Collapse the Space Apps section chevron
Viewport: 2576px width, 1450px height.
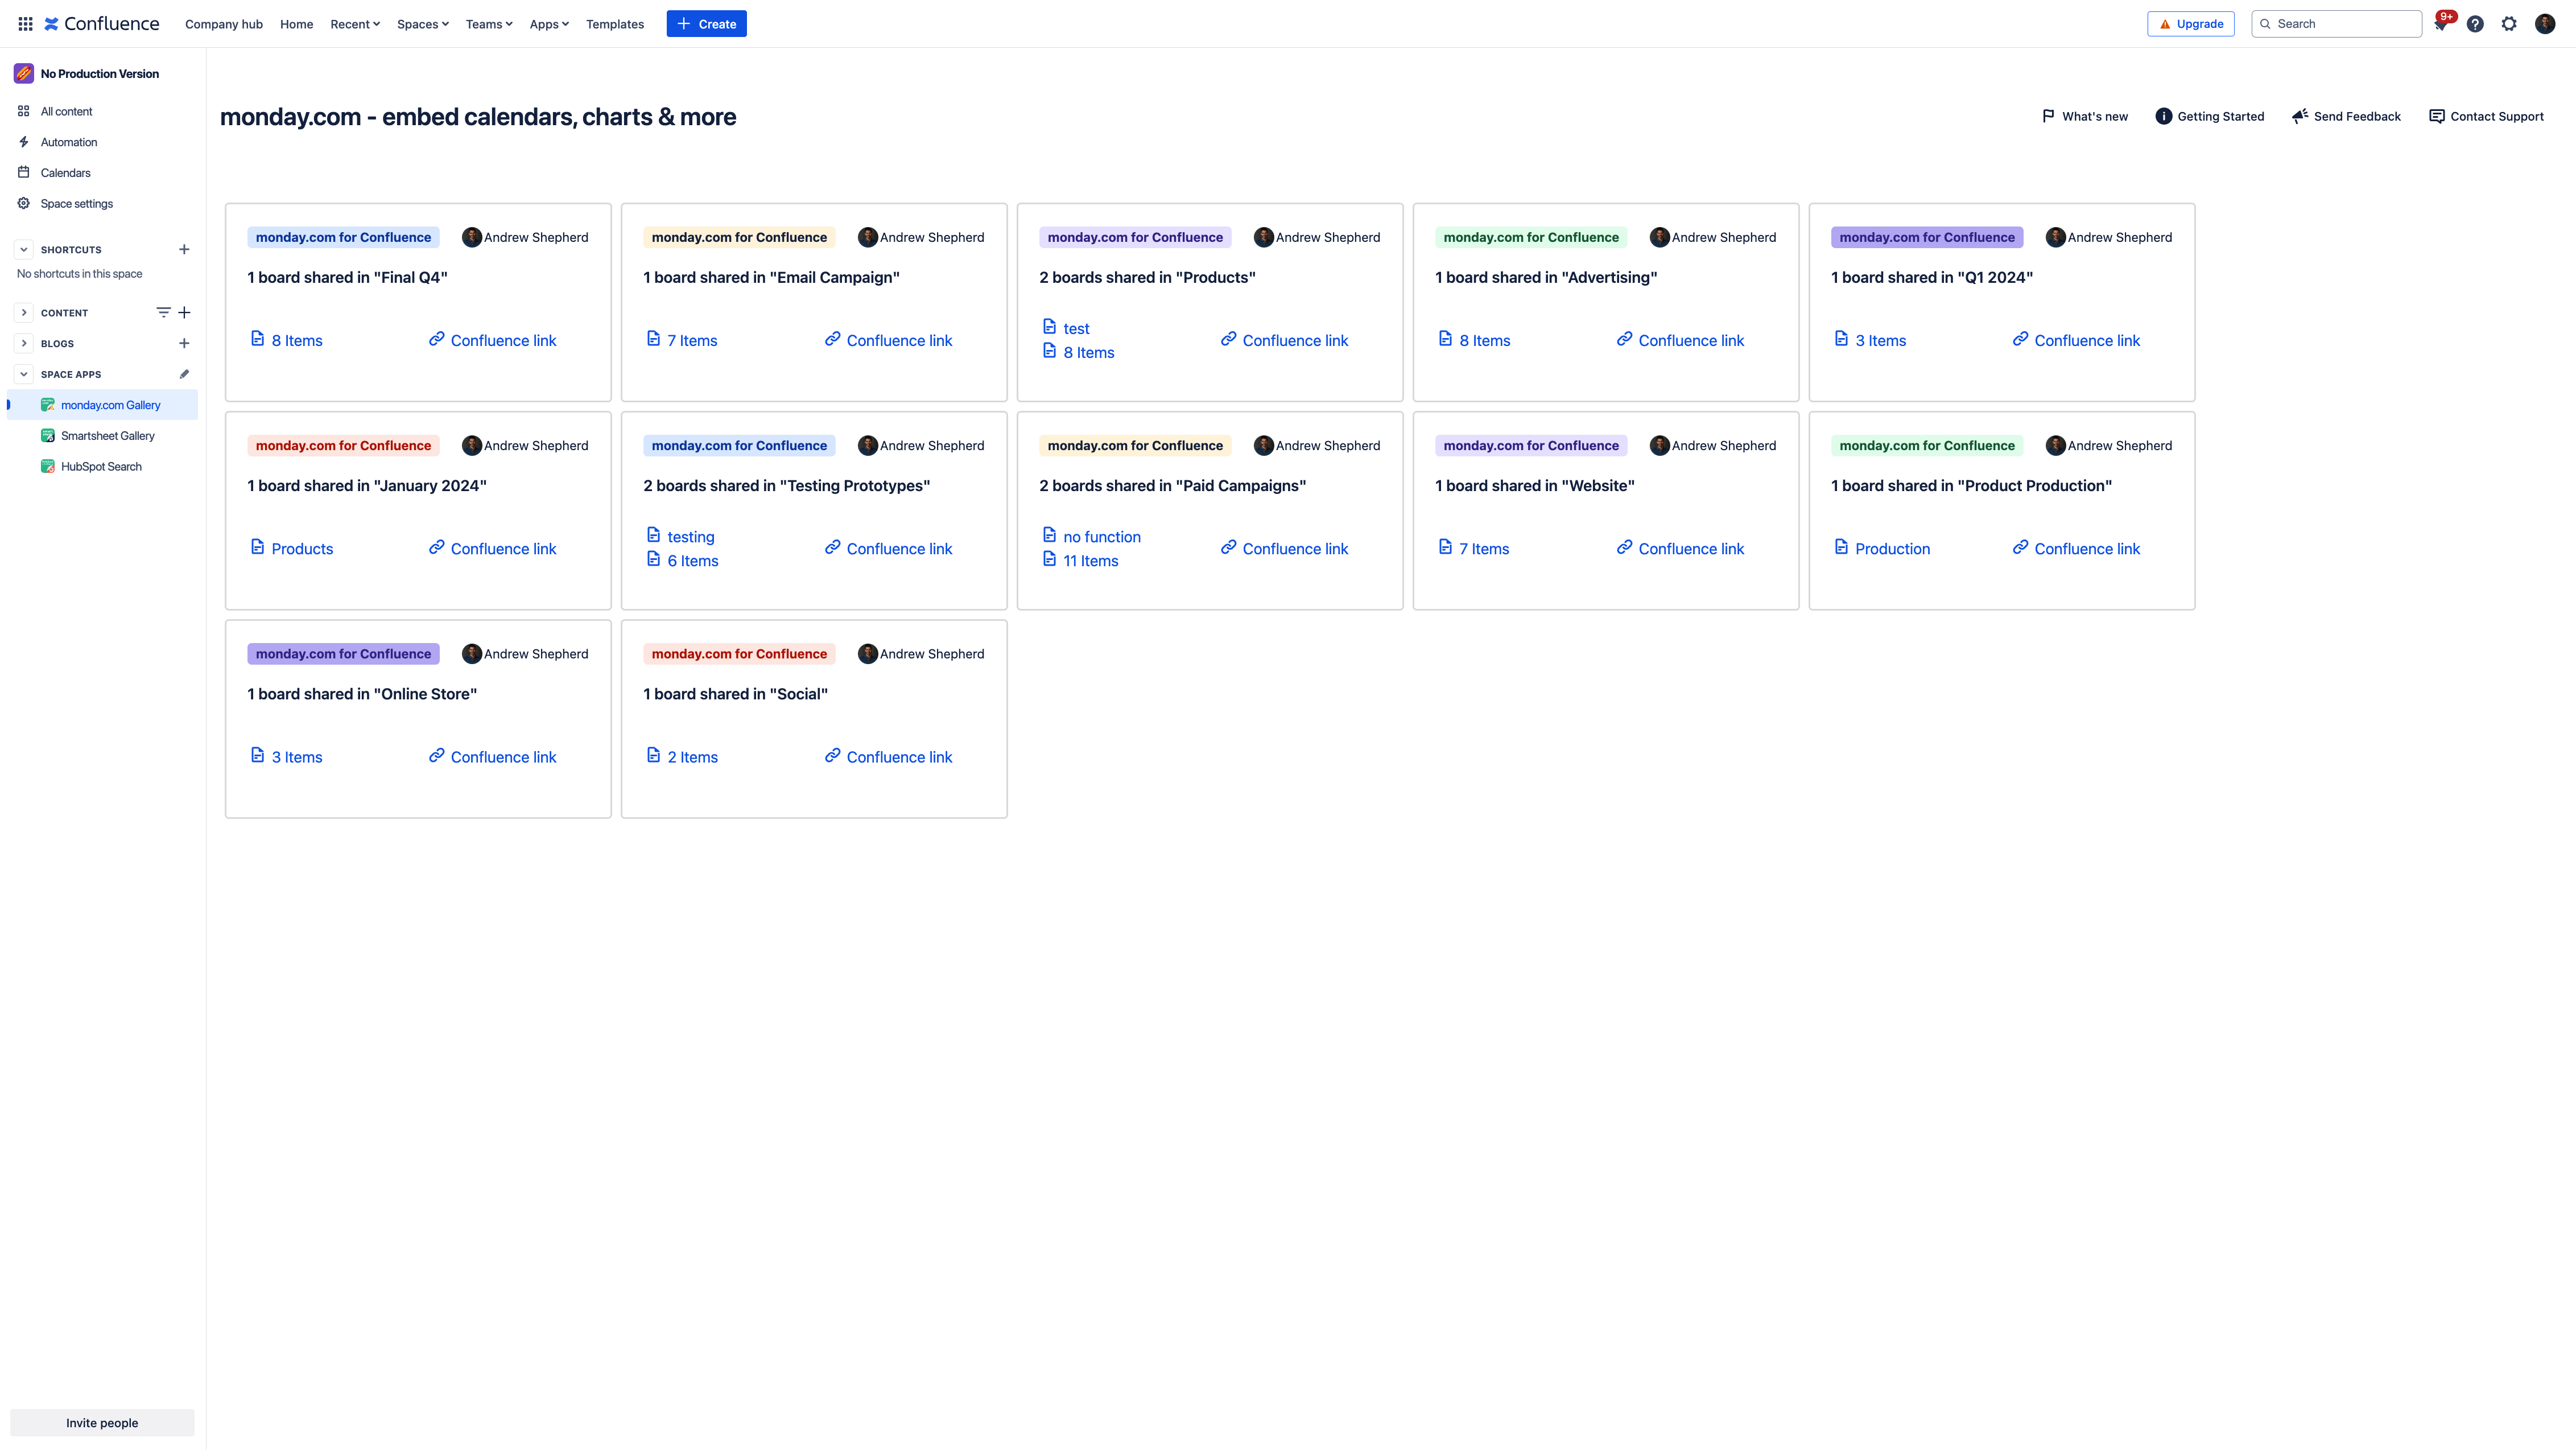pos(24,374)
